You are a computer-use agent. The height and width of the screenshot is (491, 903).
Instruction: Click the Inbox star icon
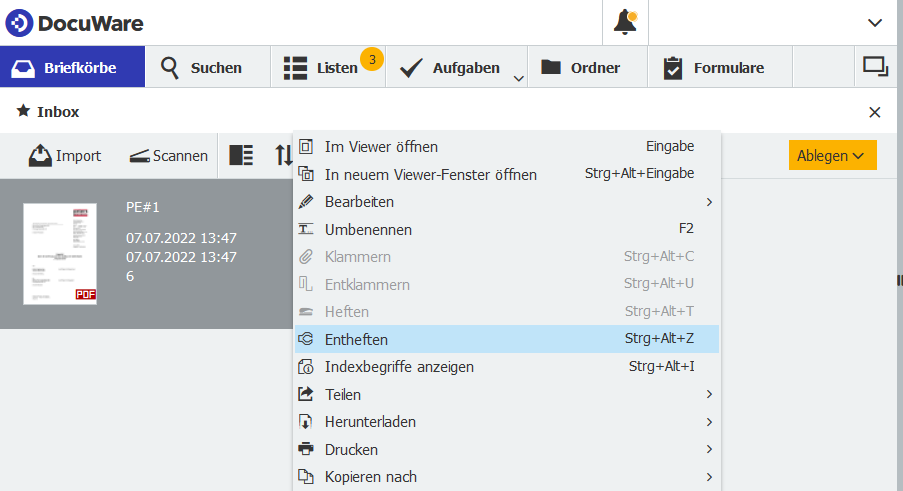(23, 111)
